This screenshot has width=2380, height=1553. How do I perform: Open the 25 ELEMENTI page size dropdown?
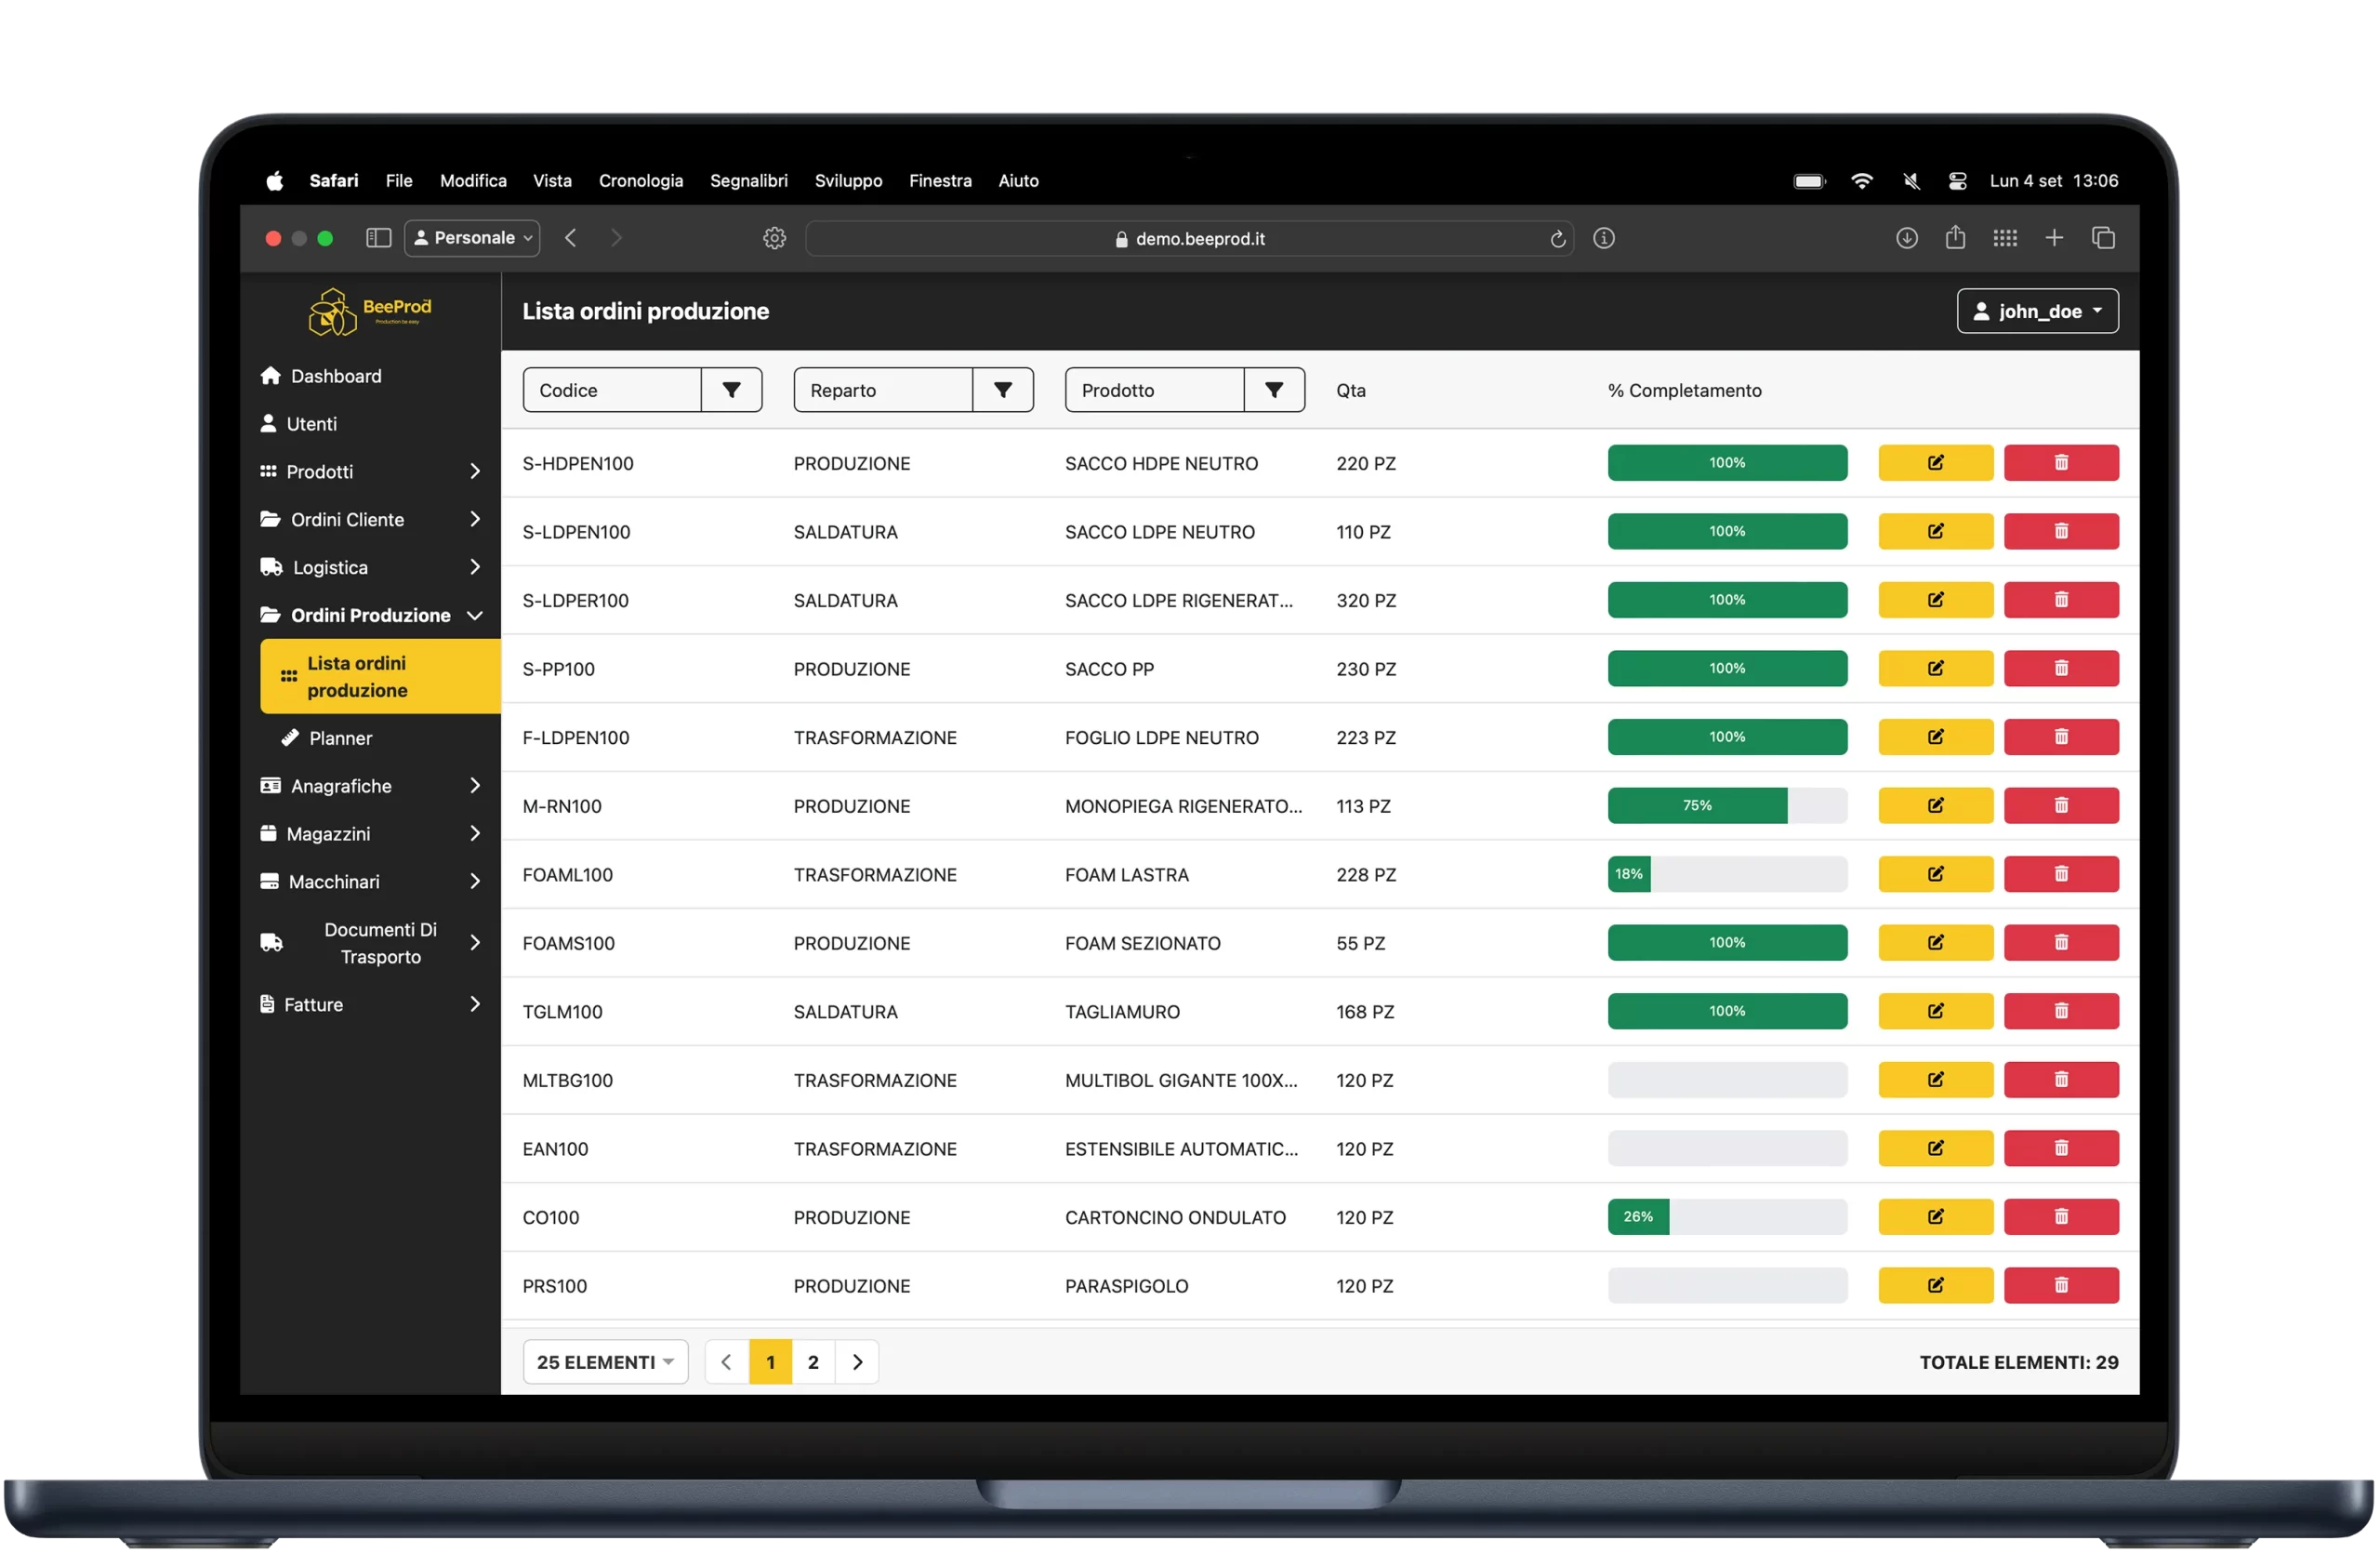click(605, 1362)
